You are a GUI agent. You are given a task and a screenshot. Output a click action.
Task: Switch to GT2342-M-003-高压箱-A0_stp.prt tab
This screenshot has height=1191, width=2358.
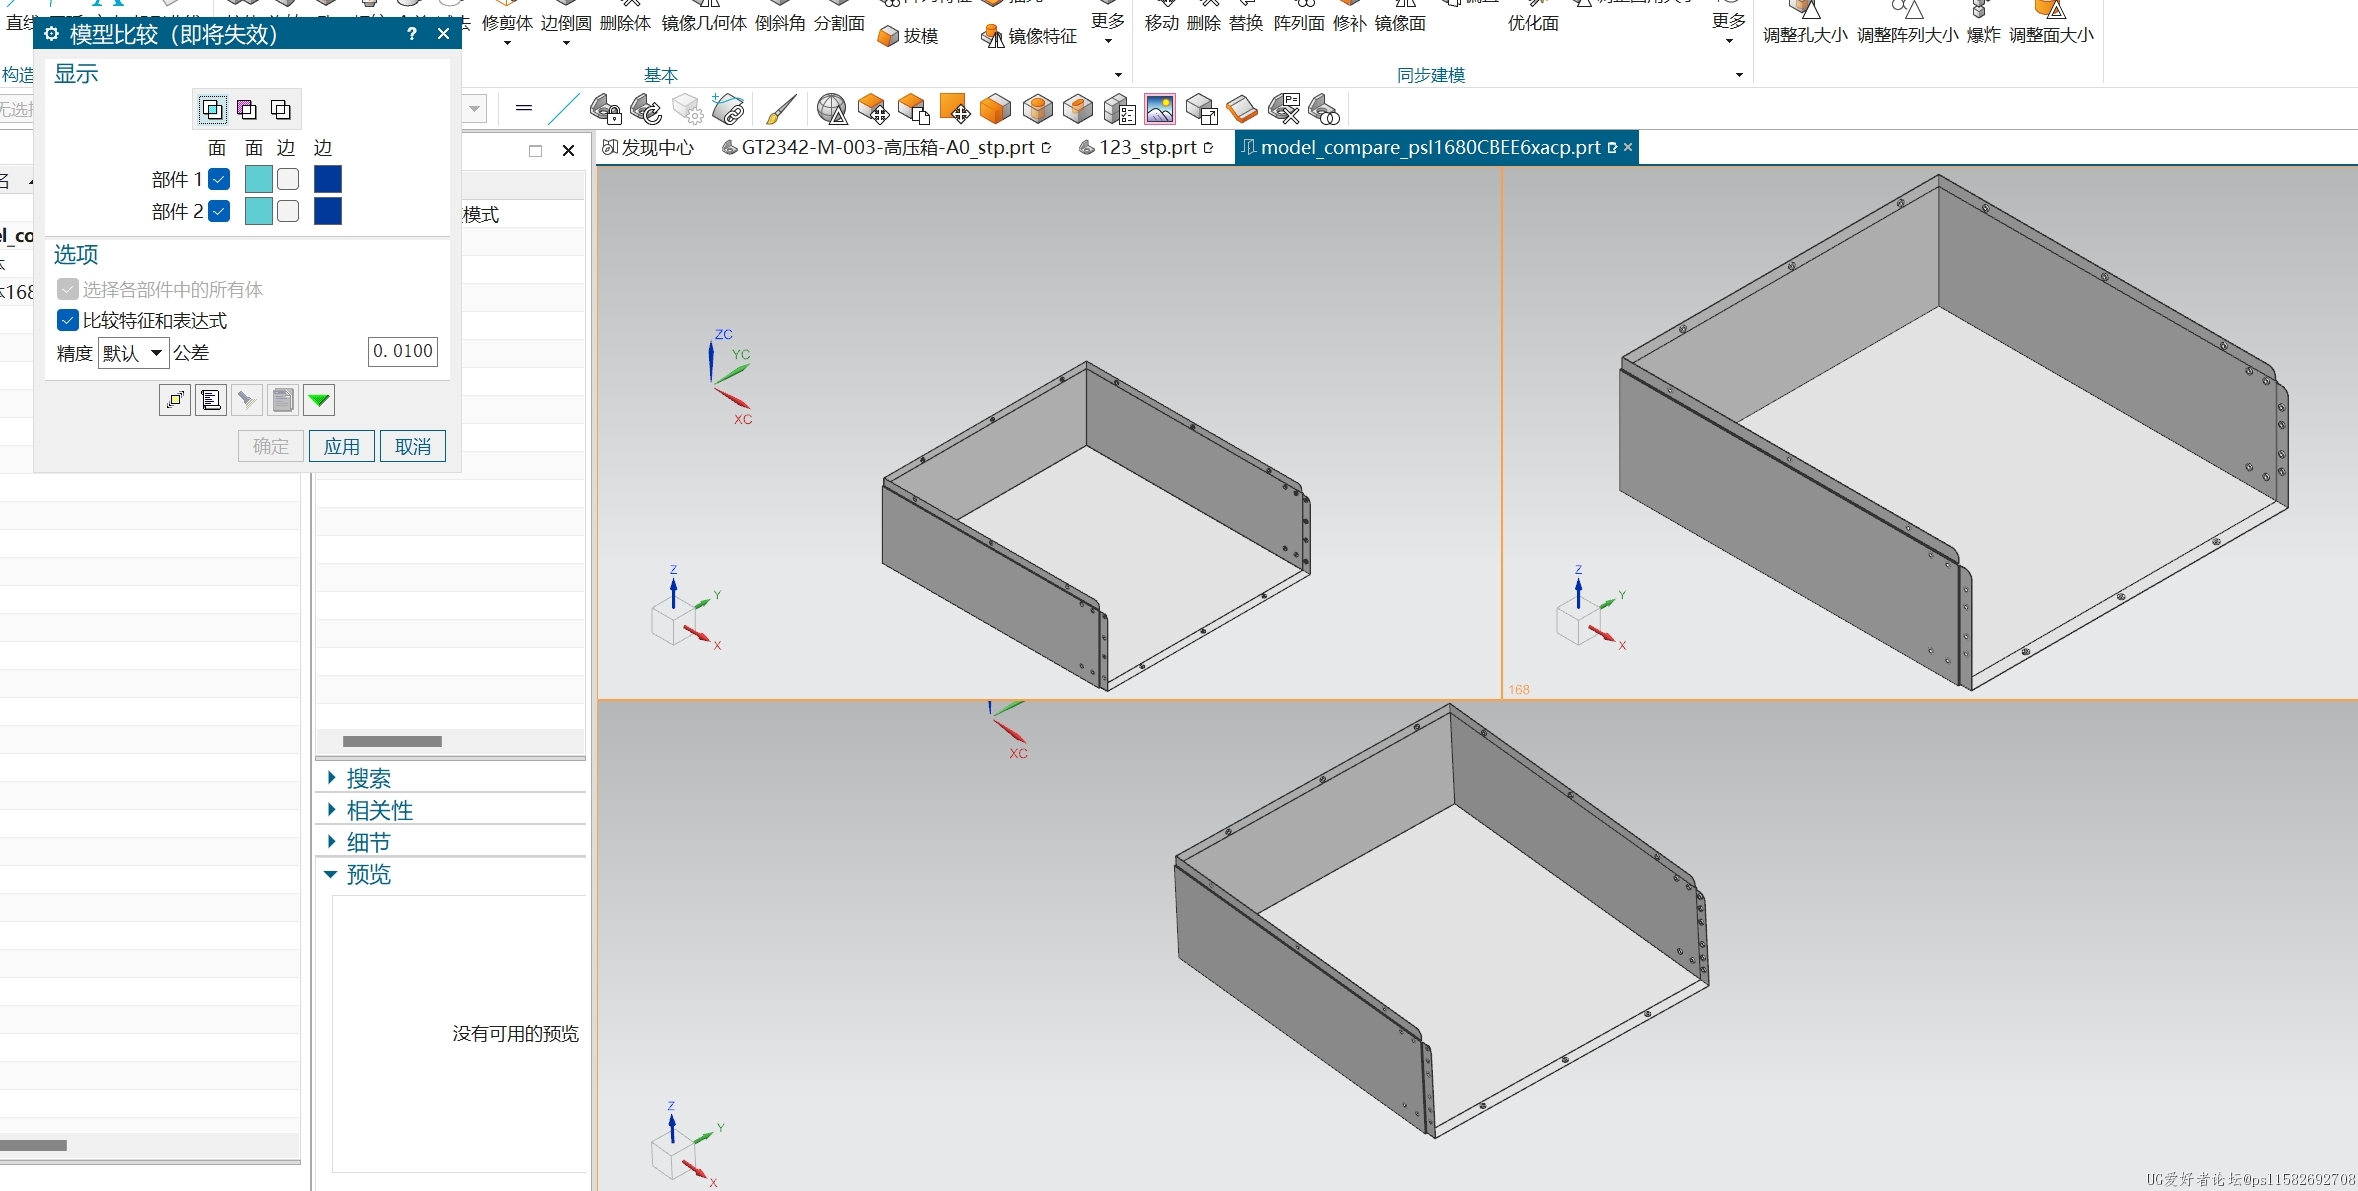[886, 148]
